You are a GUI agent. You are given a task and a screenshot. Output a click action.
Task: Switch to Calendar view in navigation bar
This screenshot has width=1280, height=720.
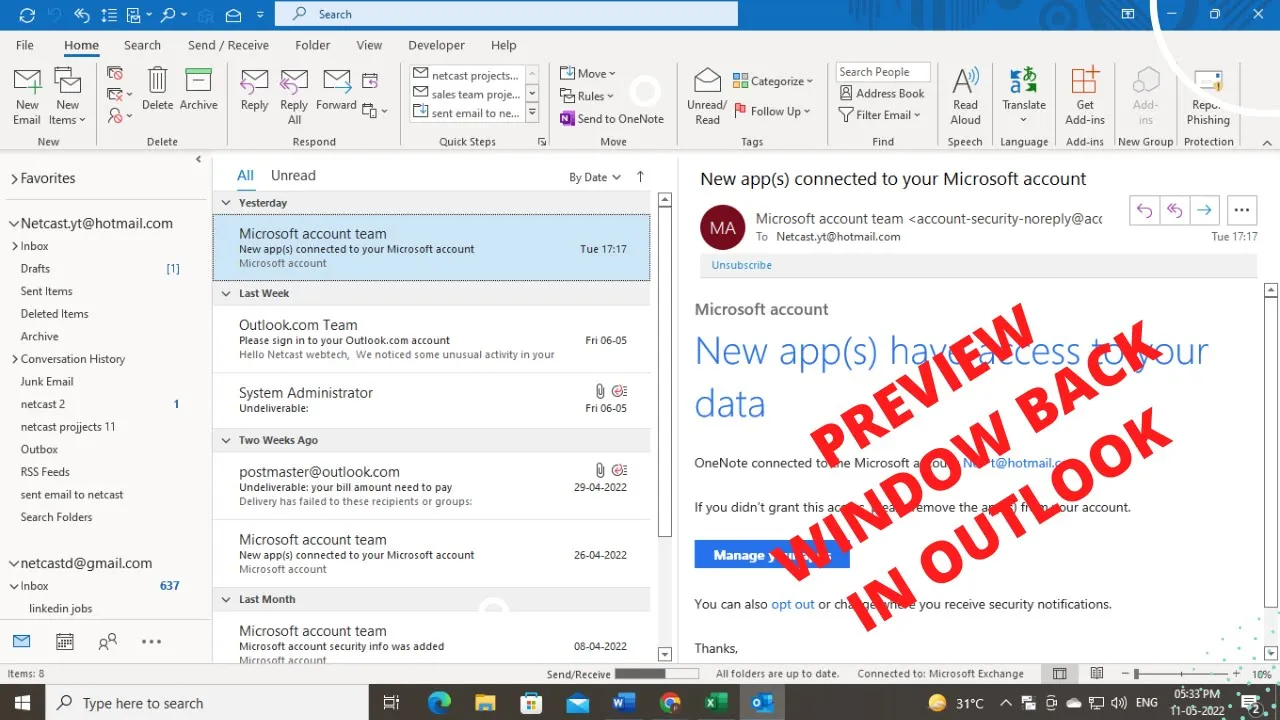point(65,641)
